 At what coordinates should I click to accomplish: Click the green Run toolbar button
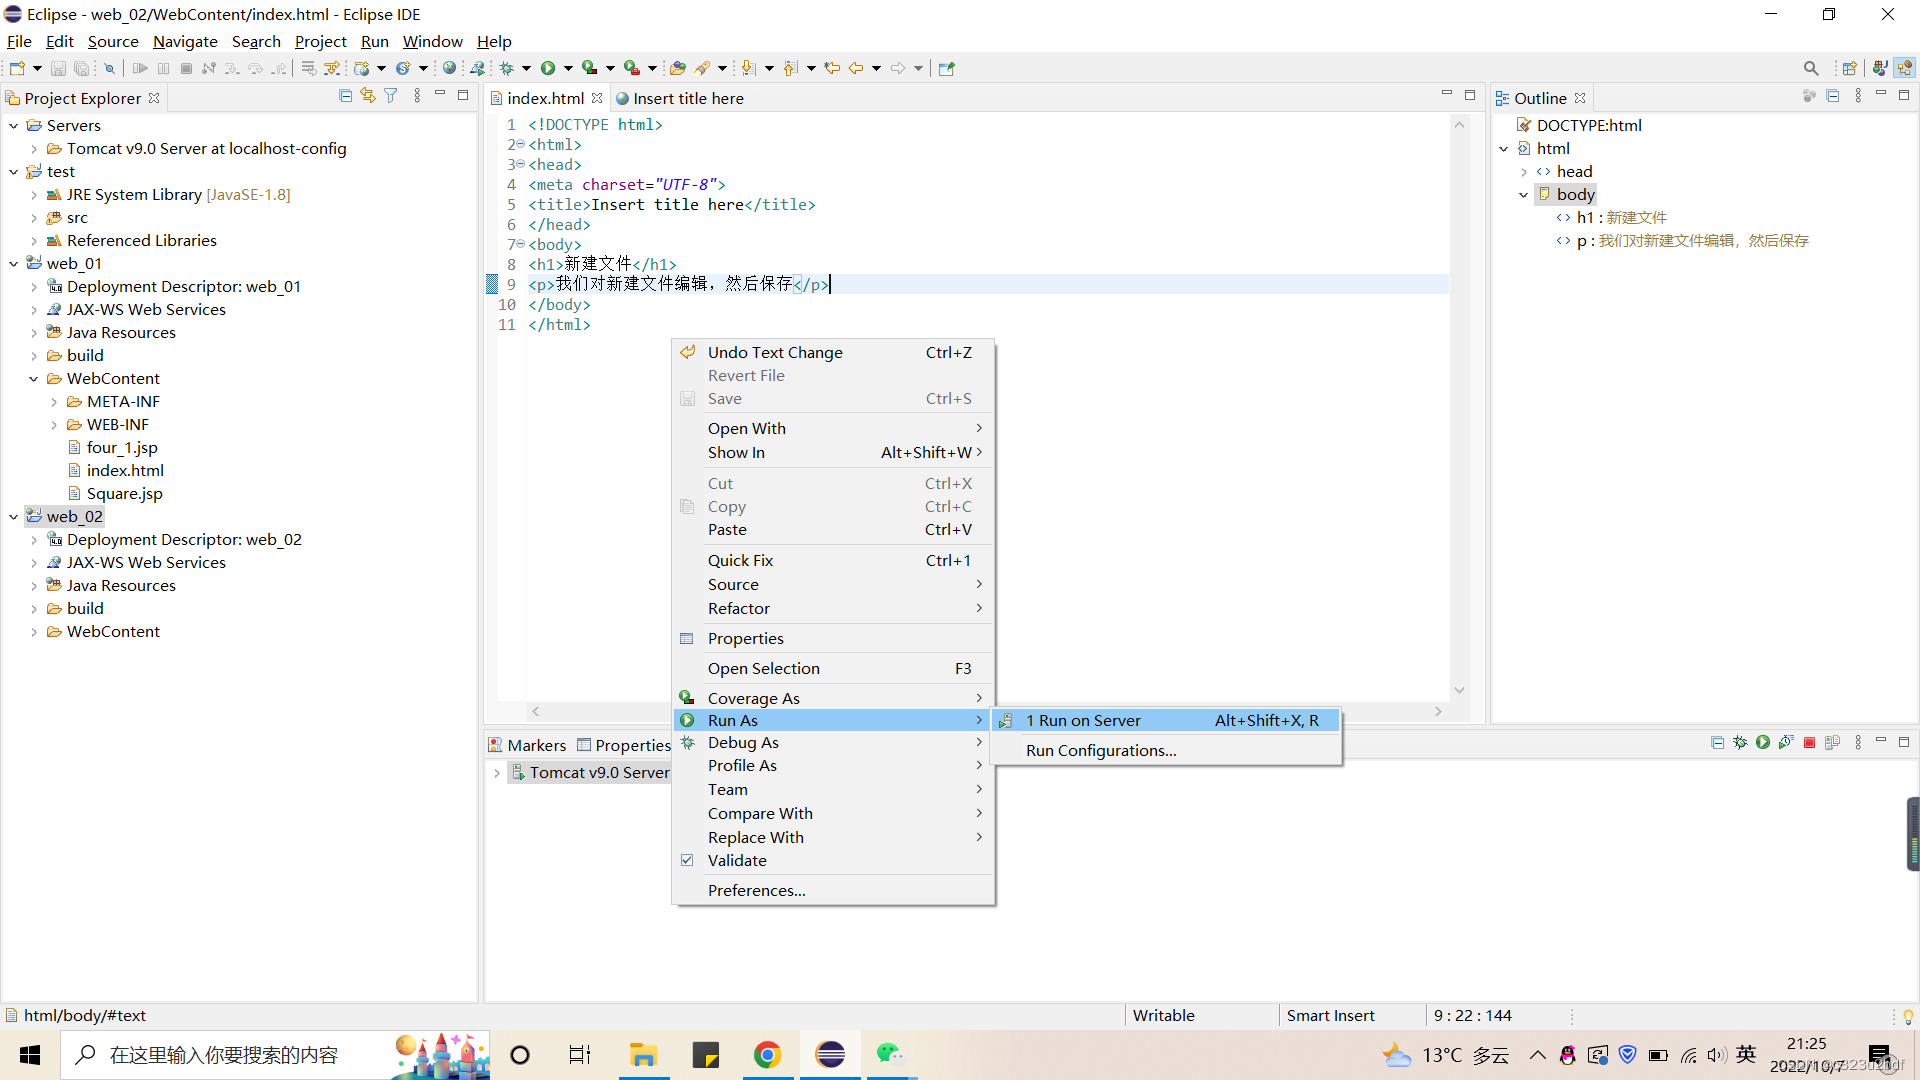coord(548,68)
